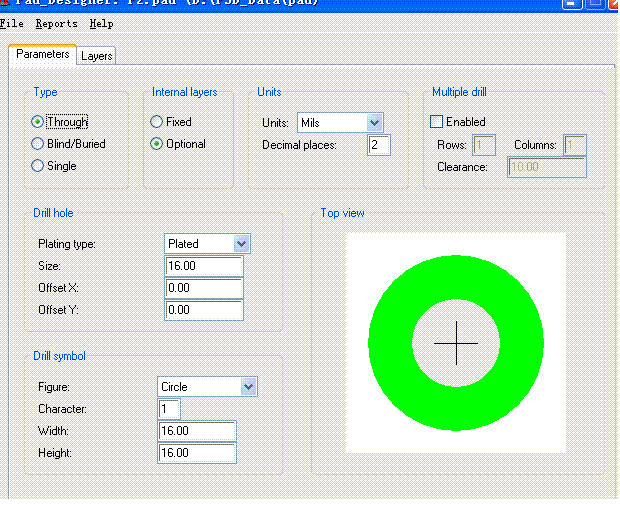Open the Plating type dropdown
Screen dimensions: 620x505
coord(241,244)
